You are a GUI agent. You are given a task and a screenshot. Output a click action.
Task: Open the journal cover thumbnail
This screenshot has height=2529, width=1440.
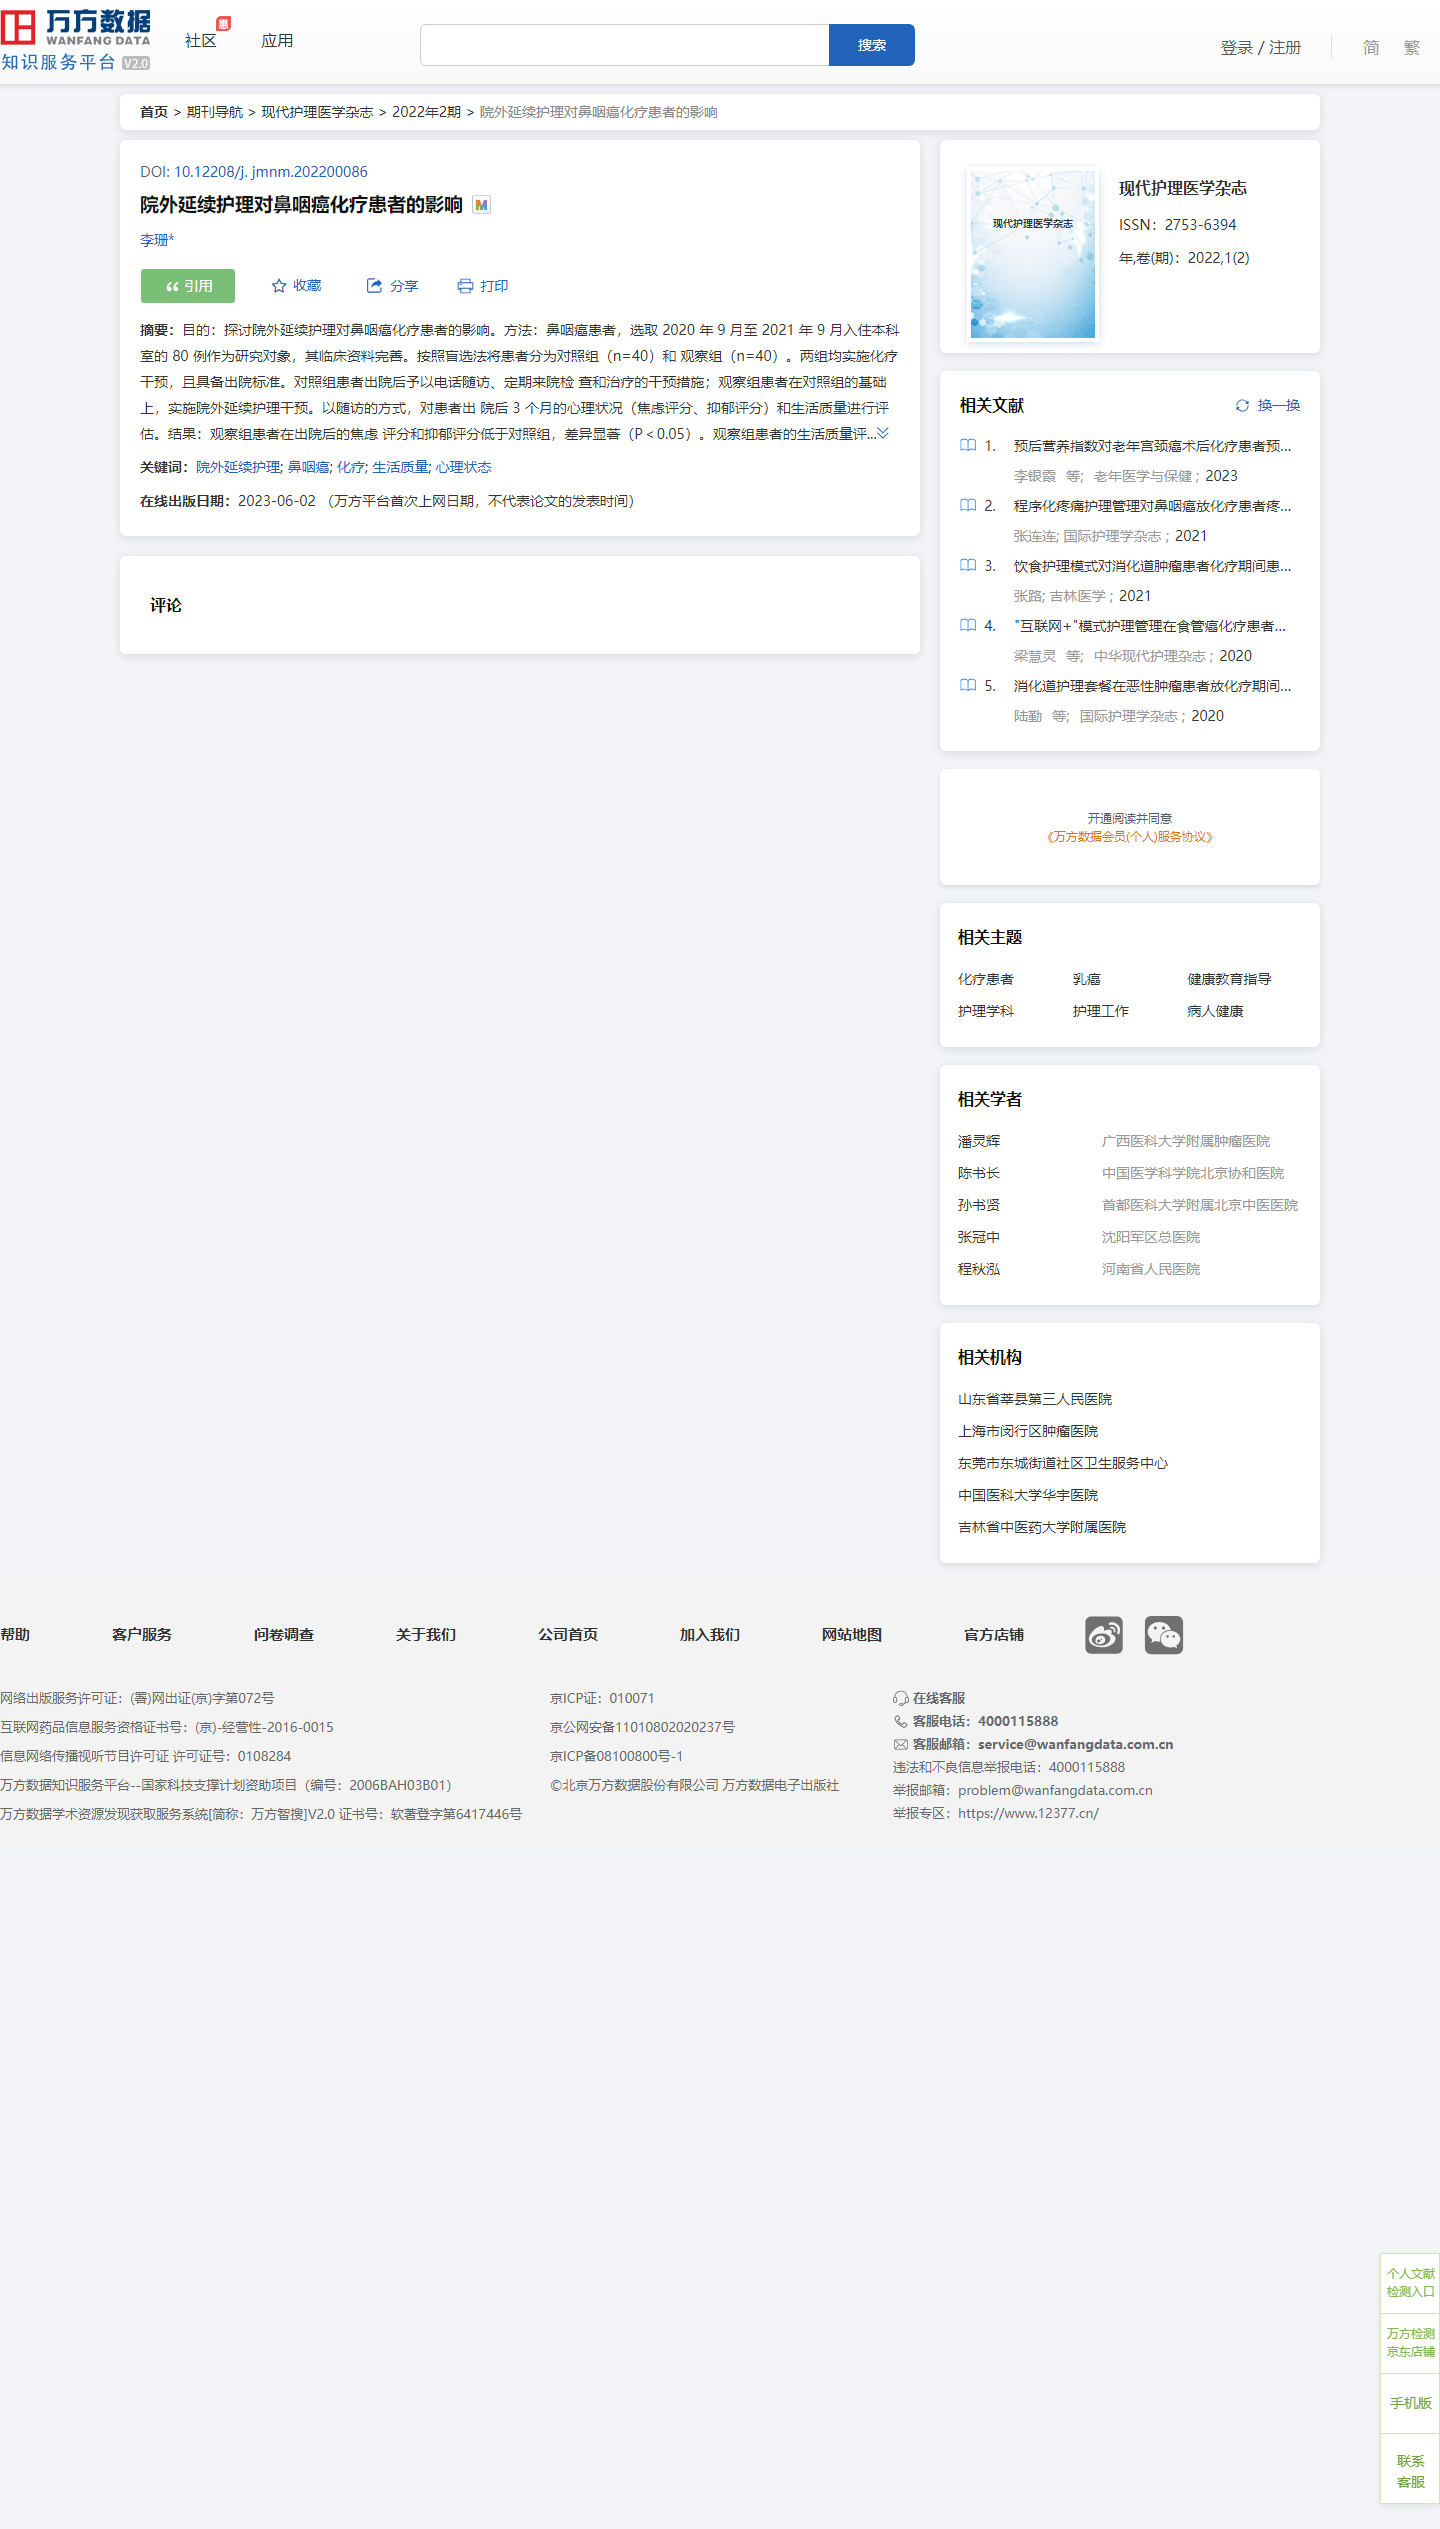tap(1032, 254)
